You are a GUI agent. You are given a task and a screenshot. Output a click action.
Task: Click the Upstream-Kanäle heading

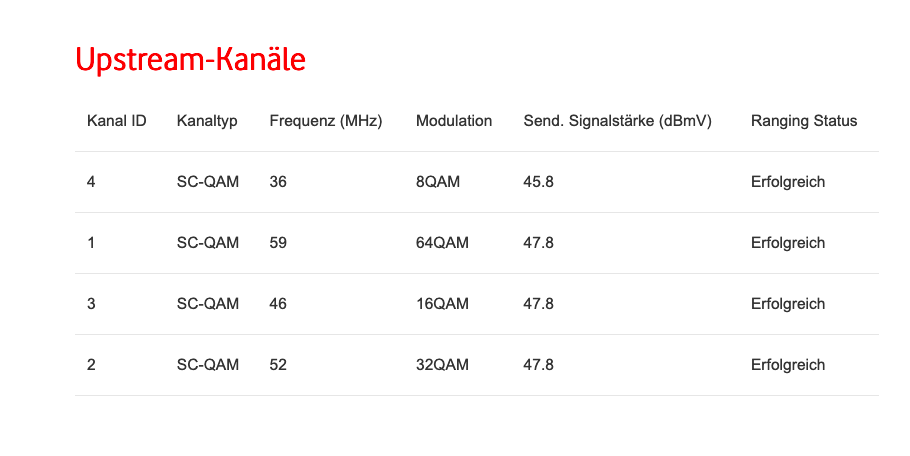(x=190, y=60)
